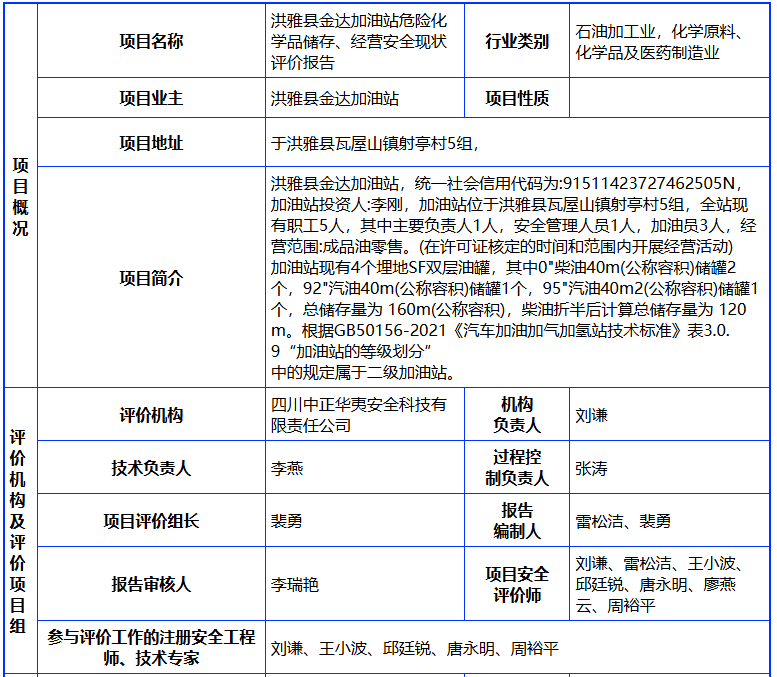Click the 项目安全评价师 names list cell

(669, 584)
